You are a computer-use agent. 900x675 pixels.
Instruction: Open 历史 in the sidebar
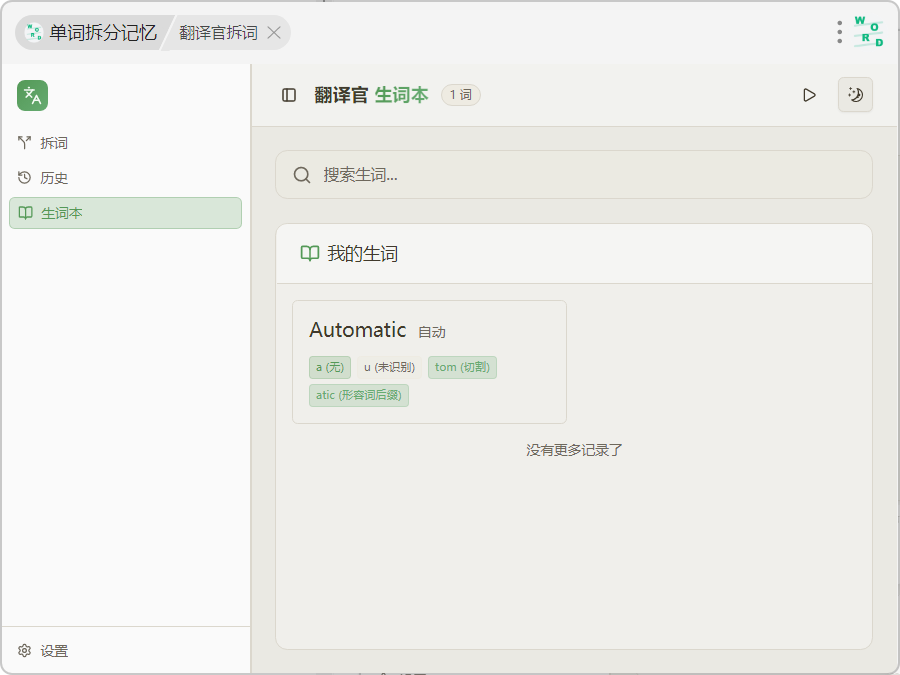[54, 178]
